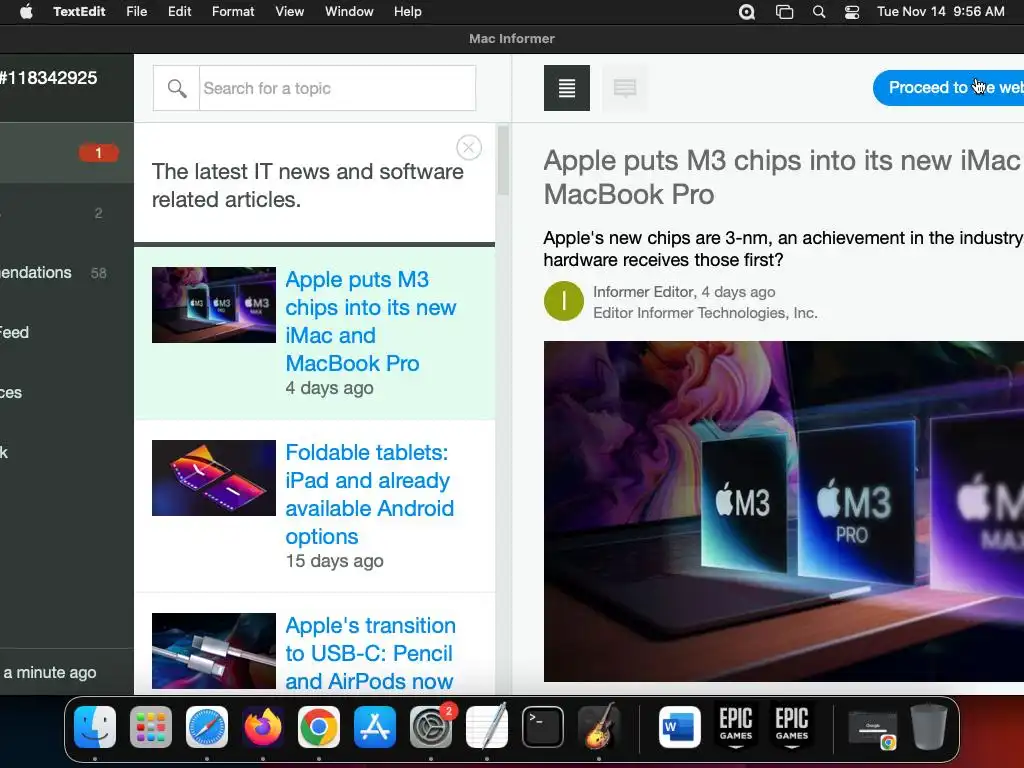Click Informer Editor avatar icon
Screen dimensions: 1024x768
564,301
